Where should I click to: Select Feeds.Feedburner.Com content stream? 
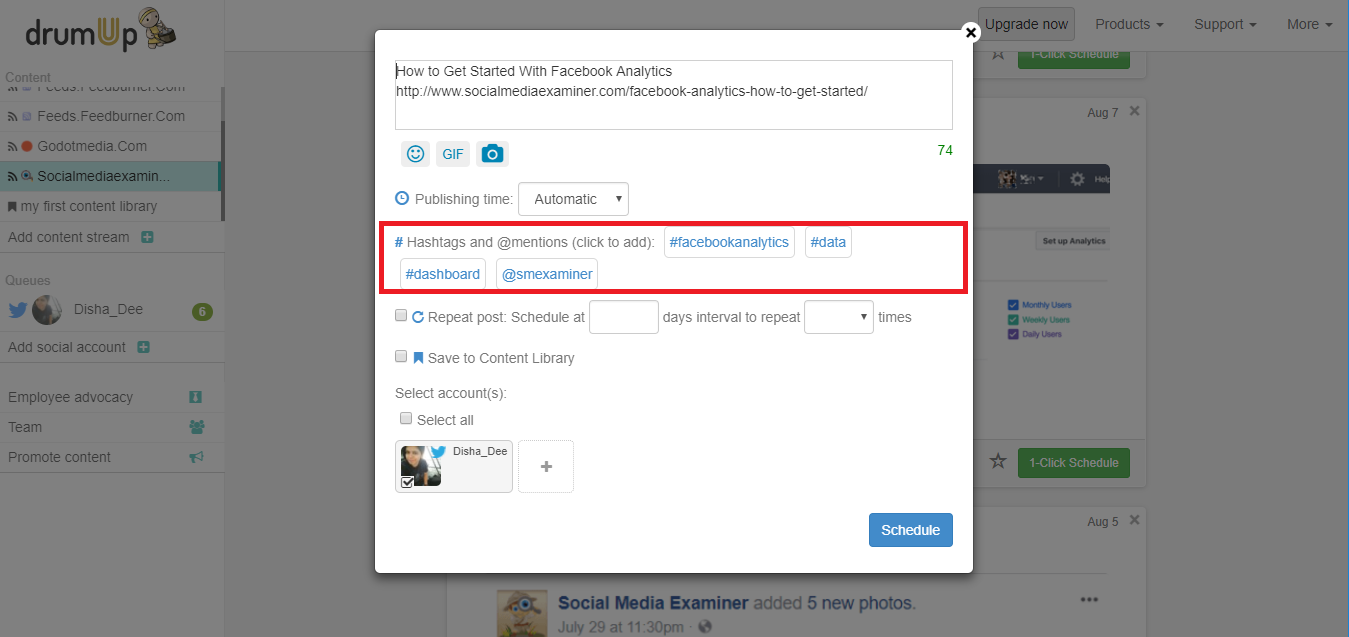click(x=110, y=116)
